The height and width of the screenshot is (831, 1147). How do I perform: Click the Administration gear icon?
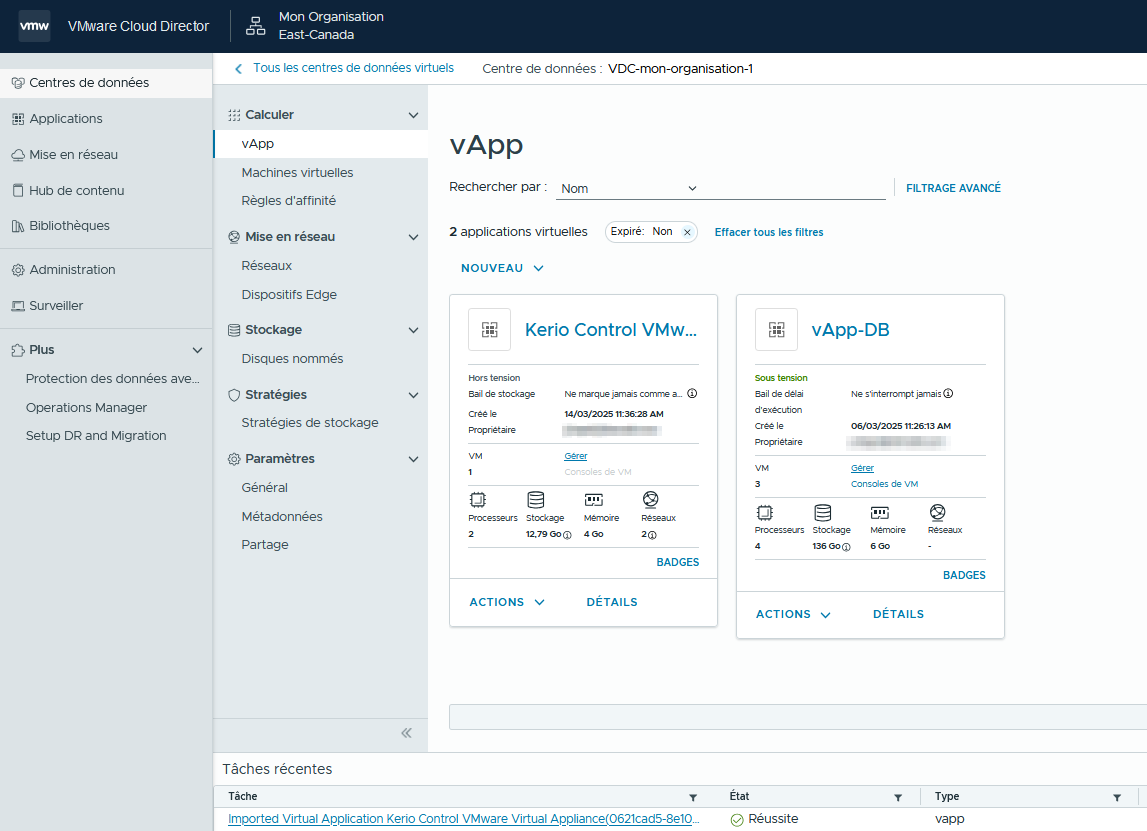tap(18, 270)
